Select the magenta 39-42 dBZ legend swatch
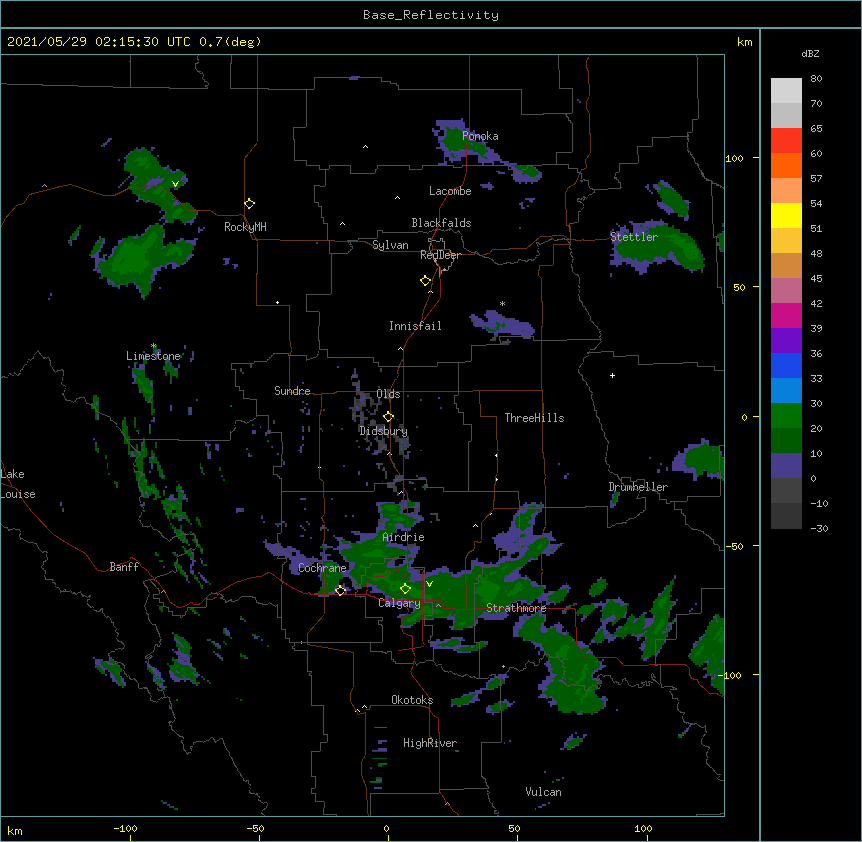The height and width of the screenshot is (842, 862). tap(786, 315)
